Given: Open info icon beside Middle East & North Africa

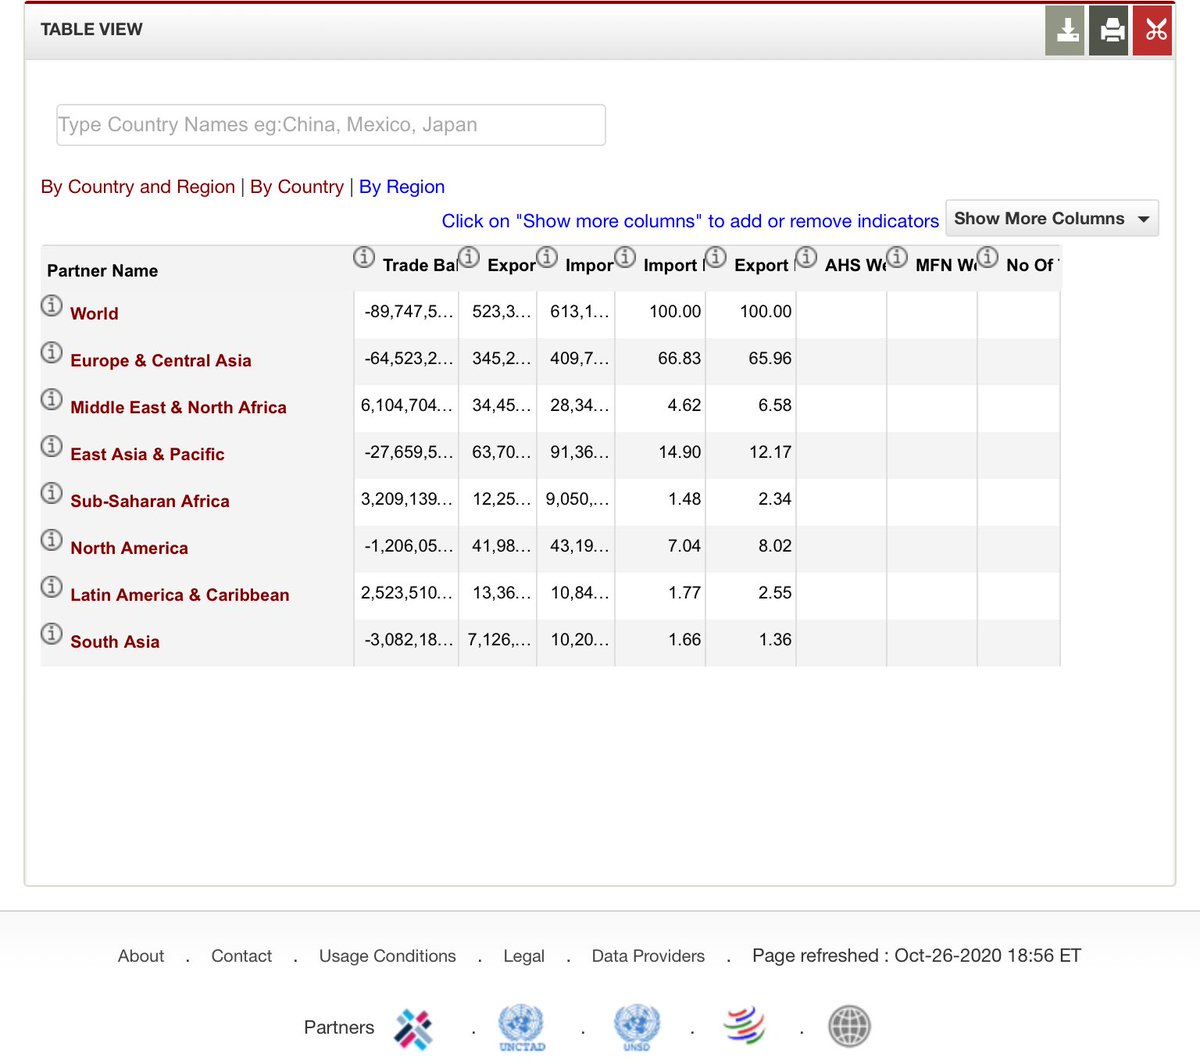Looking at the screenshot, I should click(52, 399).
